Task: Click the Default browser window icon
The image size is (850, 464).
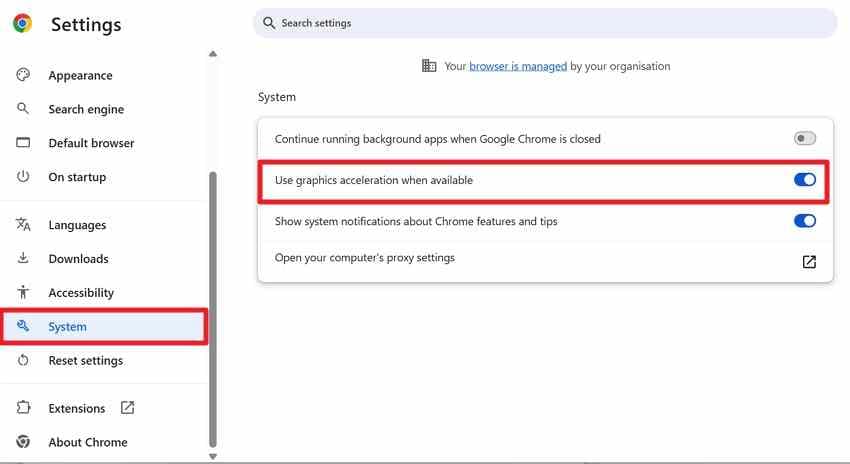Action: click(23, 143)
